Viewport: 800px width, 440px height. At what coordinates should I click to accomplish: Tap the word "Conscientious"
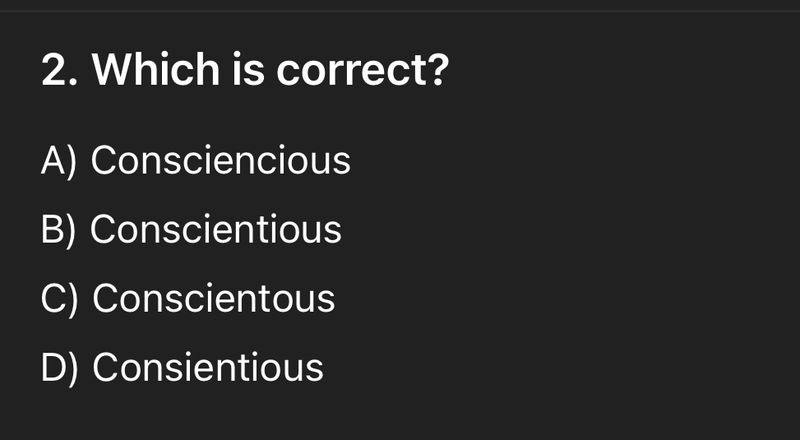216,230
